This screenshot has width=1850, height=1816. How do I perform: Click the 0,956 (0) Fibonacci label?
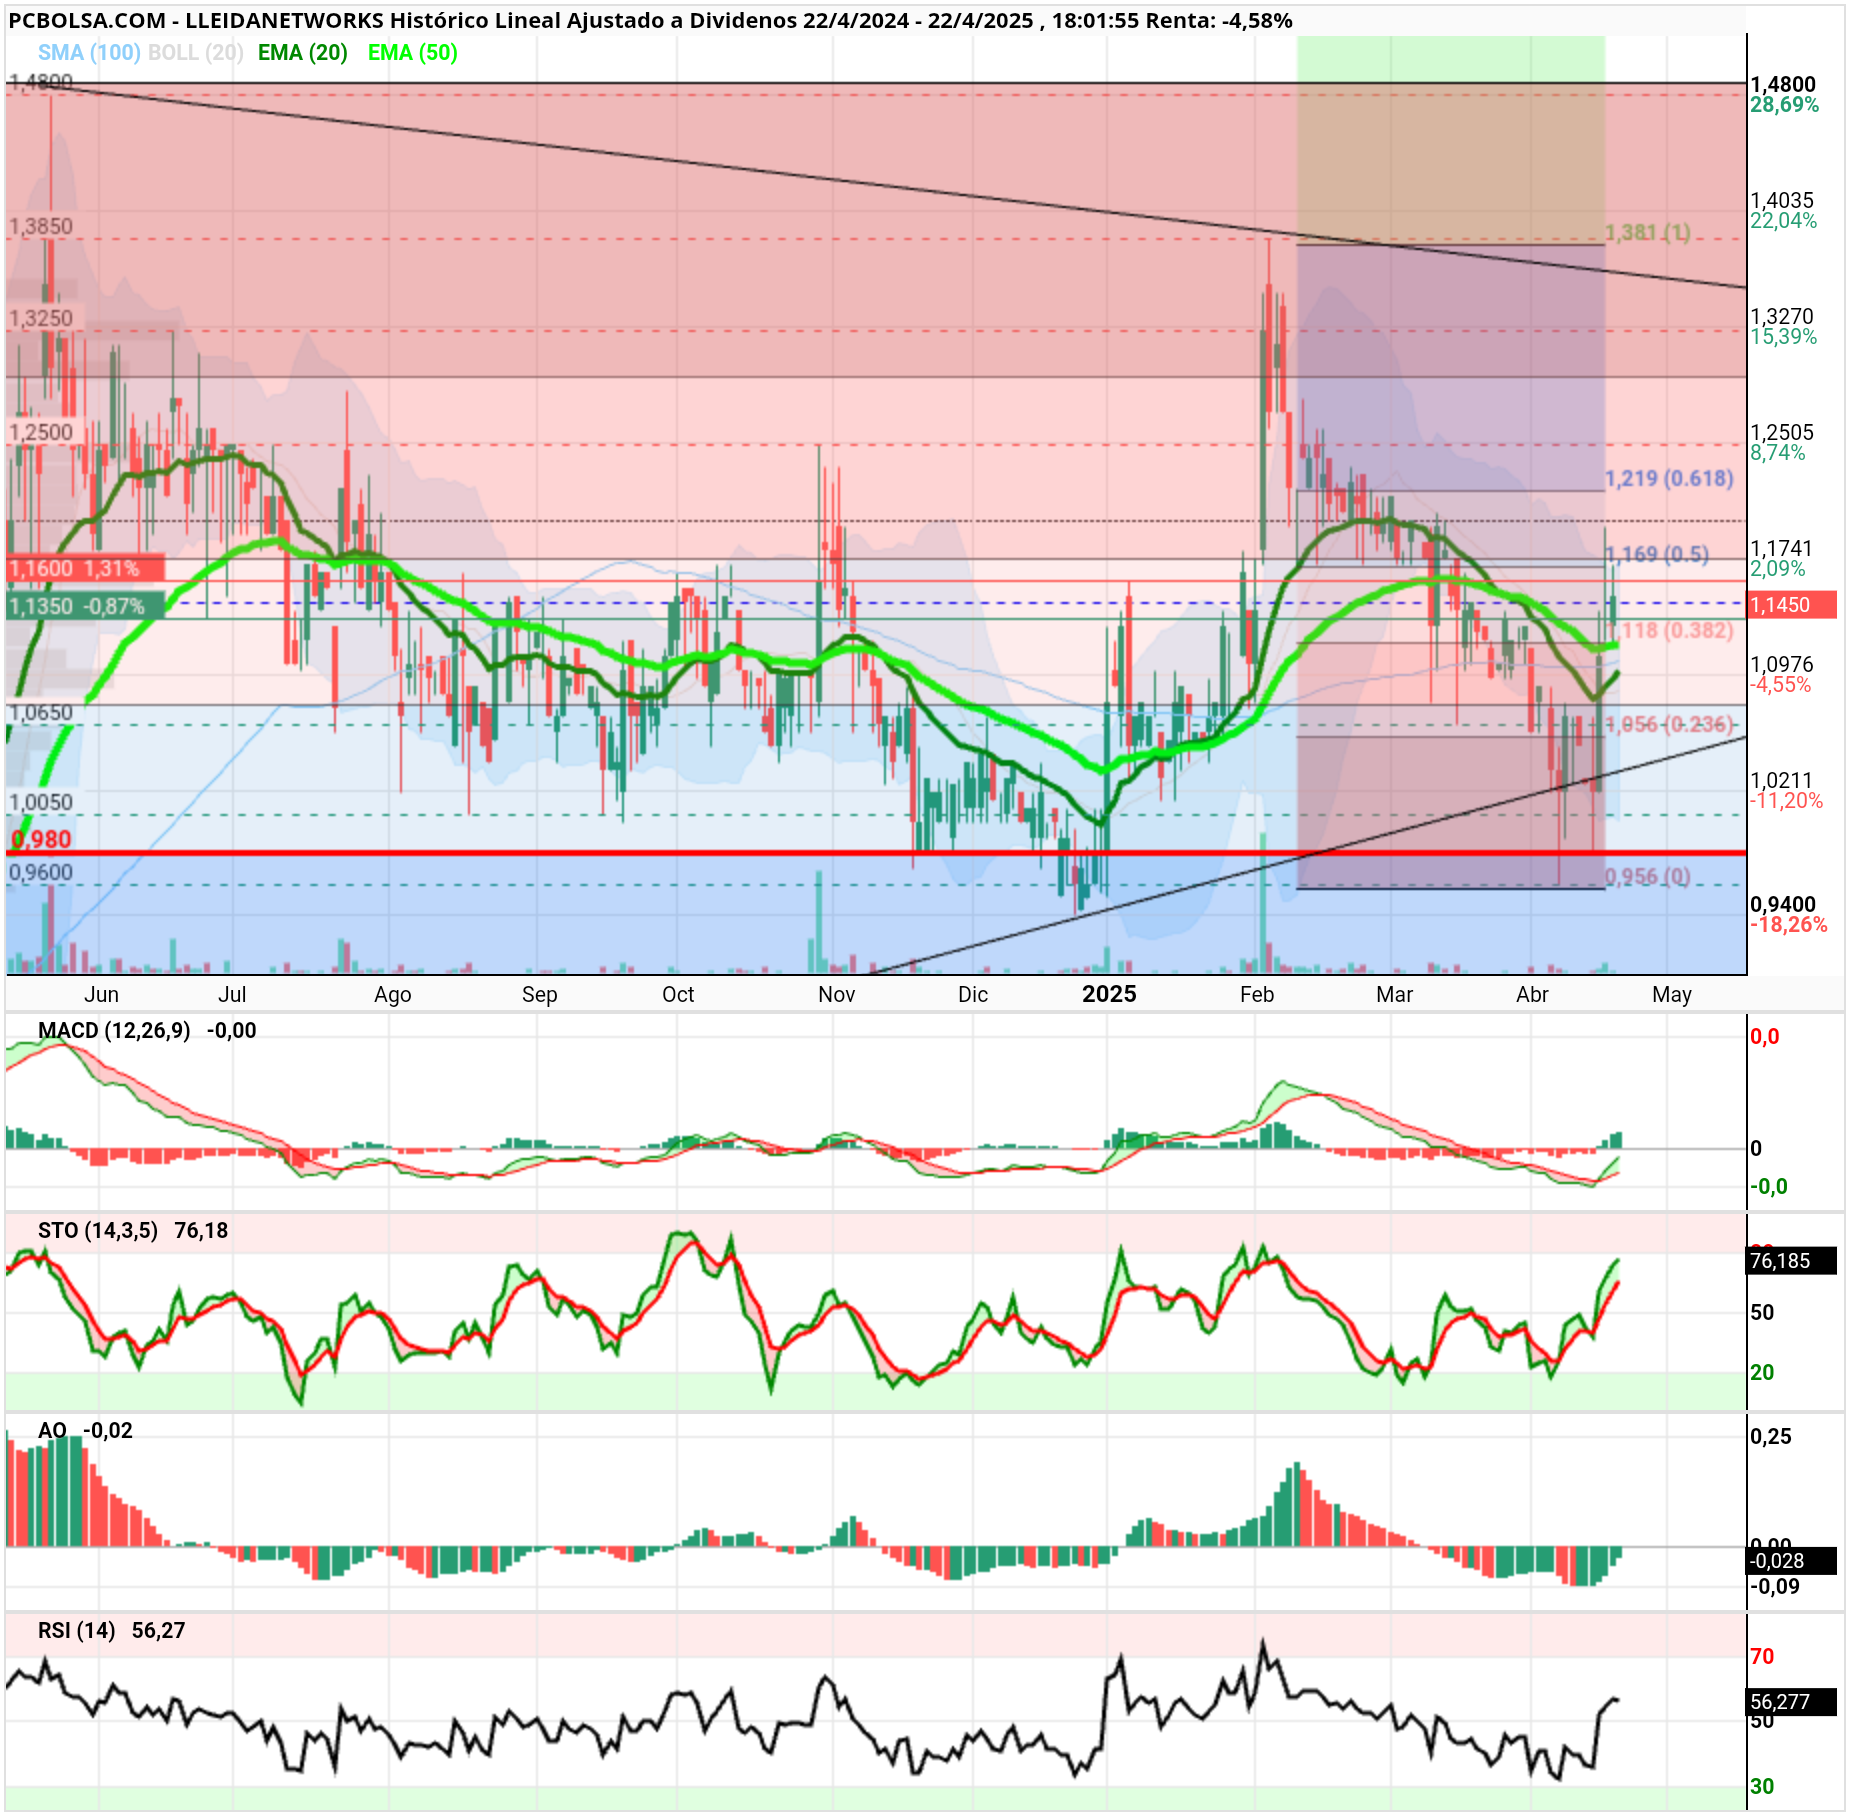1648,876
